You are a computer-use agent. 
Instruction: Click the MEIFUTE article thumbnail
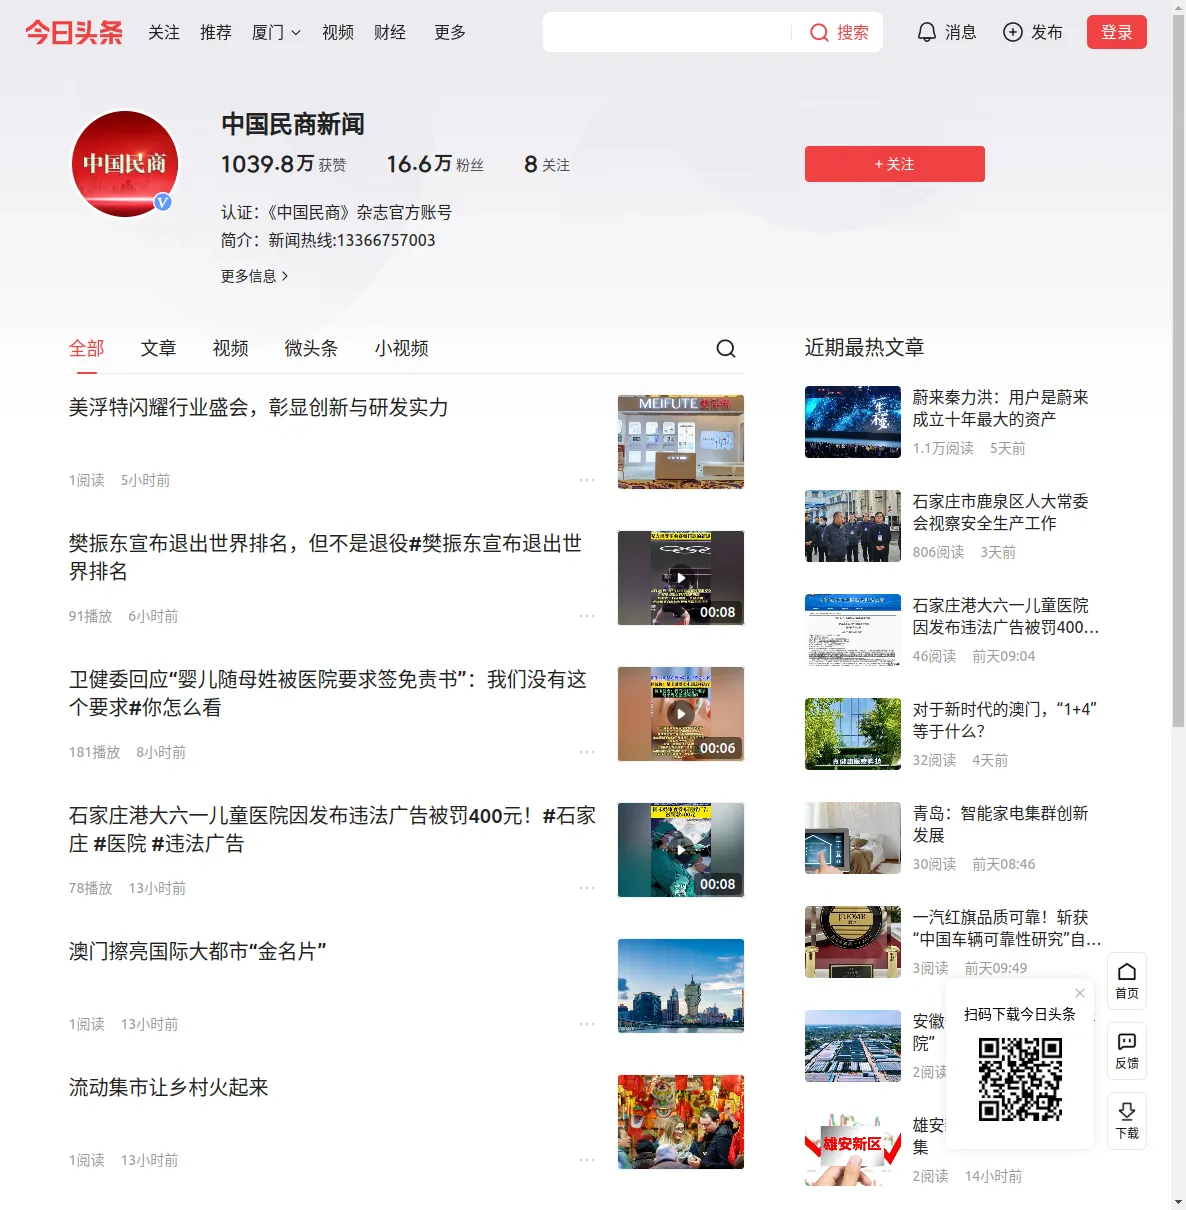click(681, 442)
